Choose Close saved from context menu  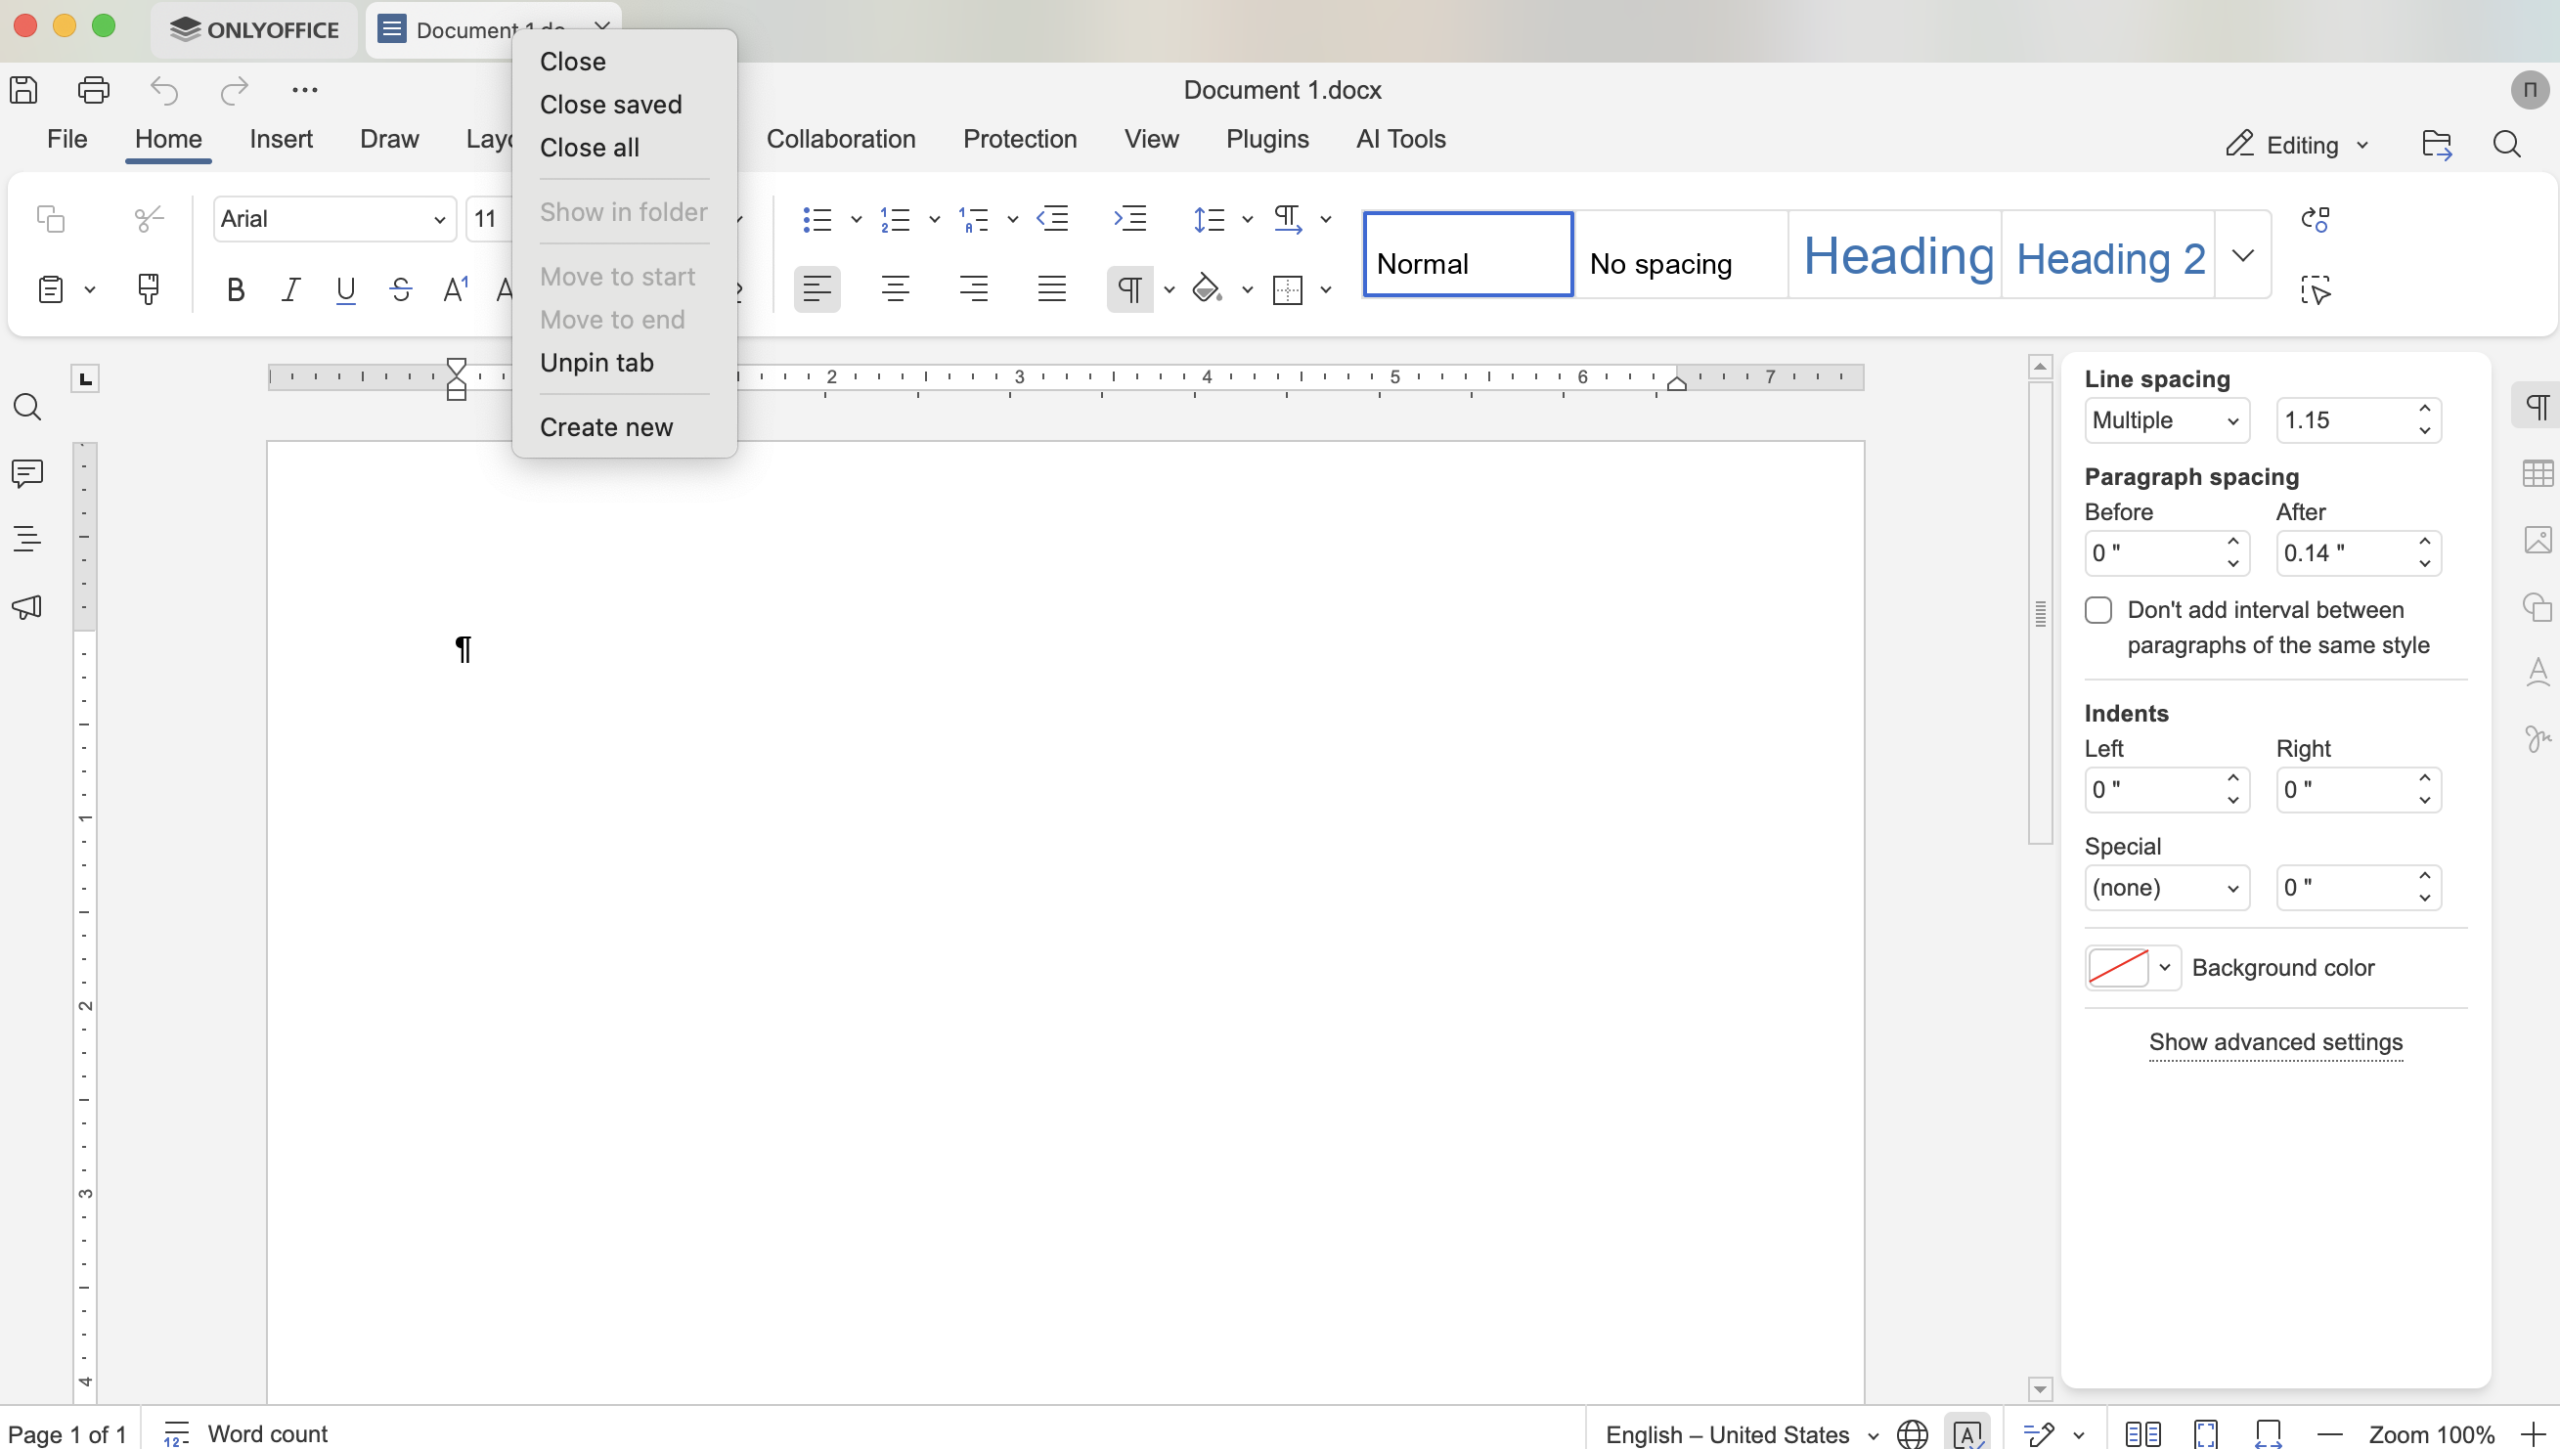tap(610, 105)
